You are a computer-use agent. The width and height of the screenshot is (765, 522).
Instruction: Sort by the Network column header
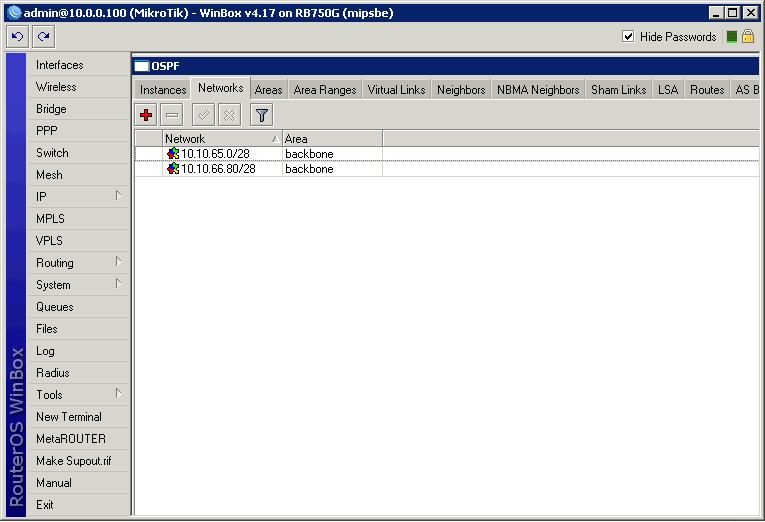point(222,139)
